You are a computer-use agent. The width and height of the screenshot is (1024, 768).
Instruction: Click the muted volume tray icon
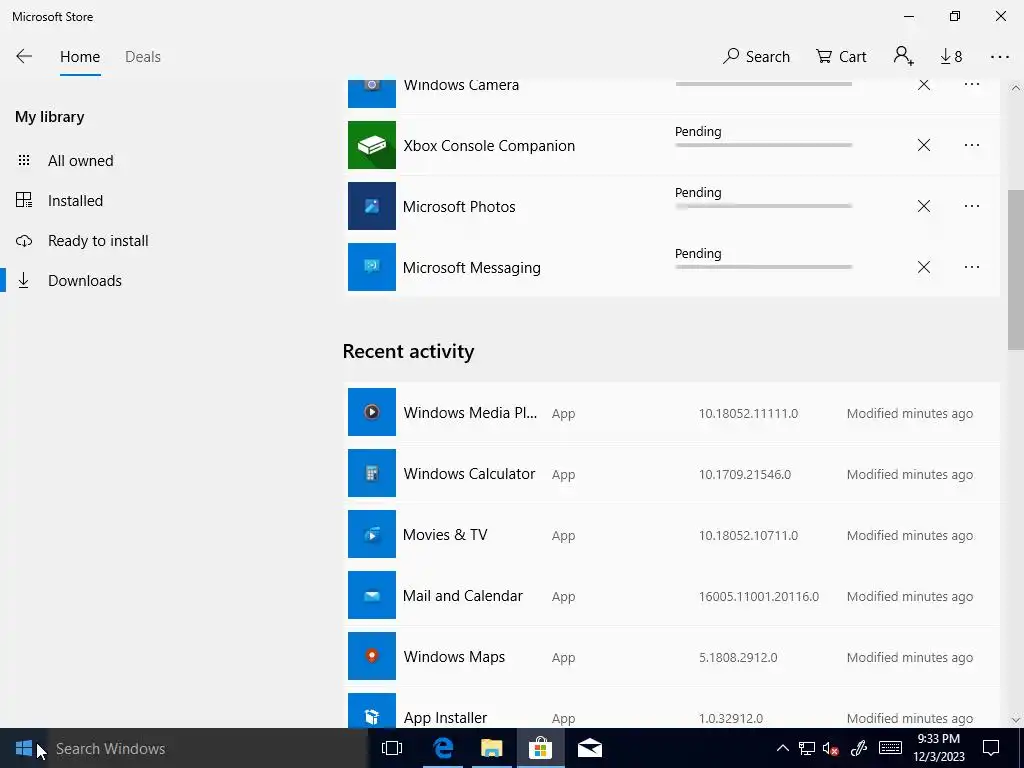pos(831,748)
